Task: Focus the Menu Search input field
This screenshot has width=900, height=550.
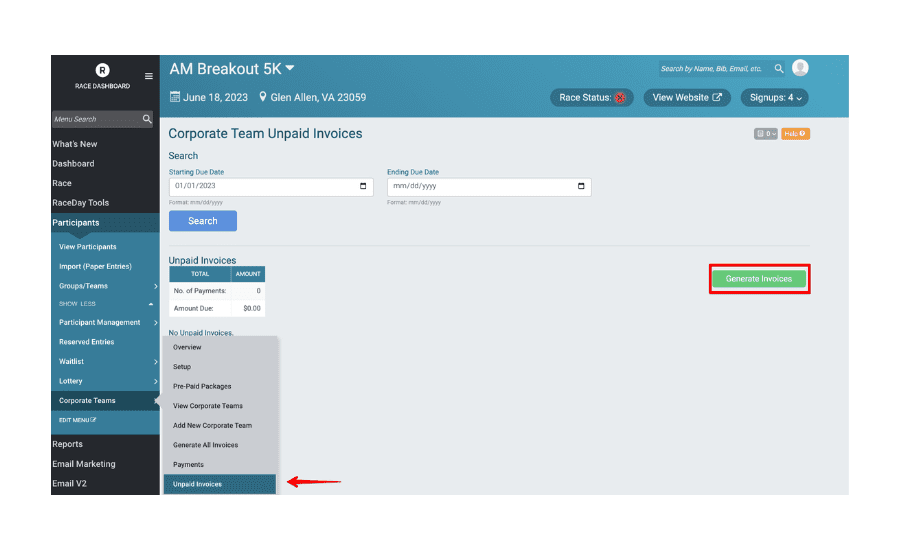Action: 96,119
